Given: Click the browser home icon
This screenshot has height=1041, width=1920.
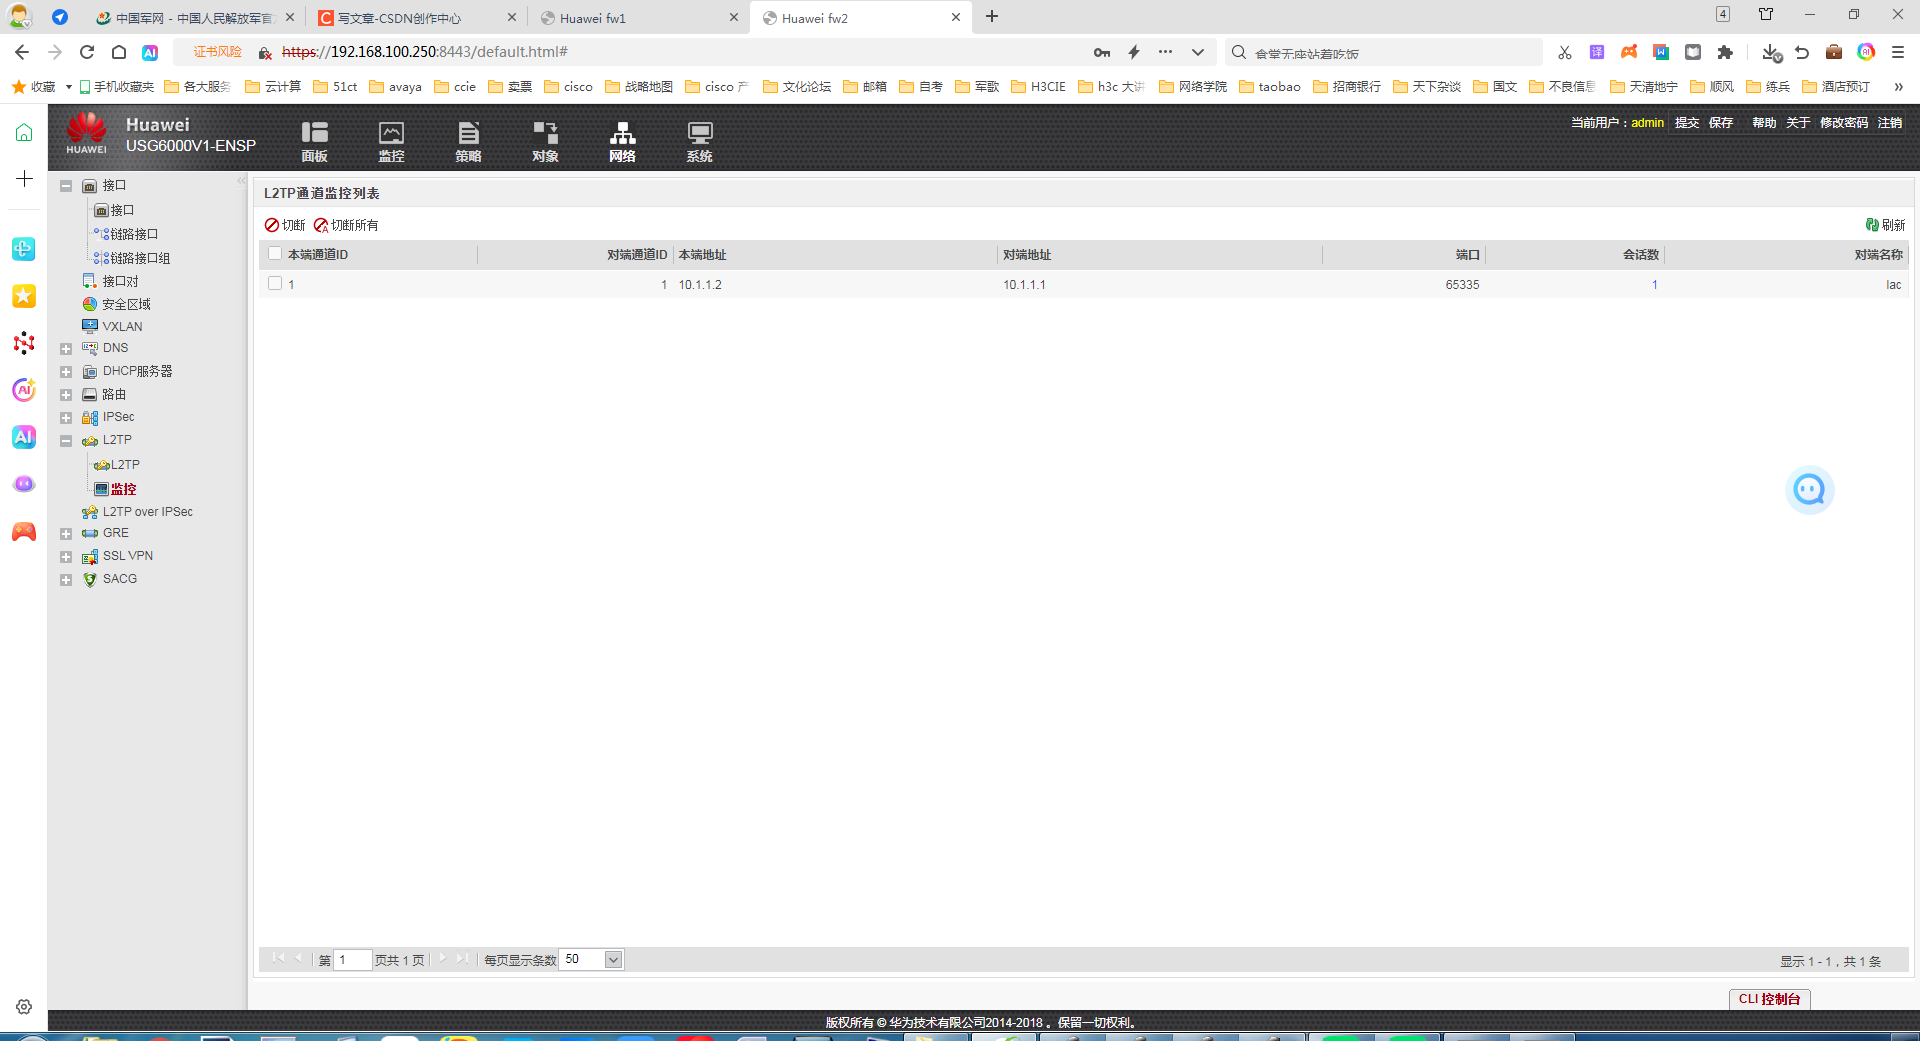Looking at the screenshot, I should pos(119,52).
